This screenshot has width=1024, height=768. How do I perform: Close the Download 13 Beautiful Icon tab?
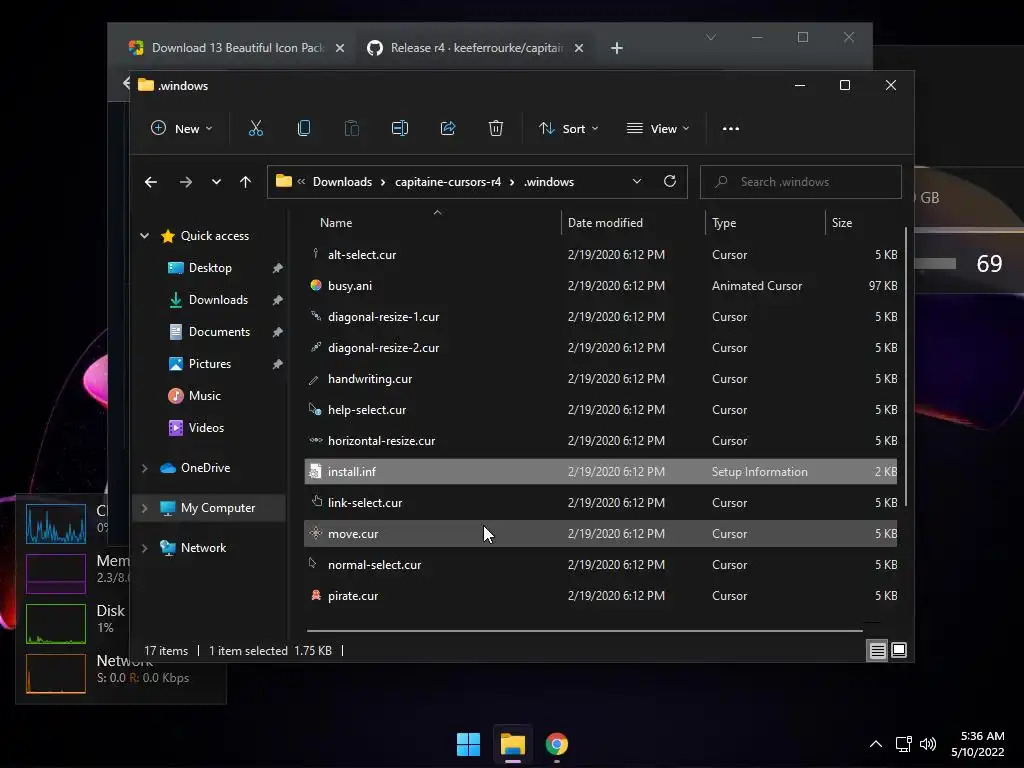pyautogui.click(x=340, y=48)
